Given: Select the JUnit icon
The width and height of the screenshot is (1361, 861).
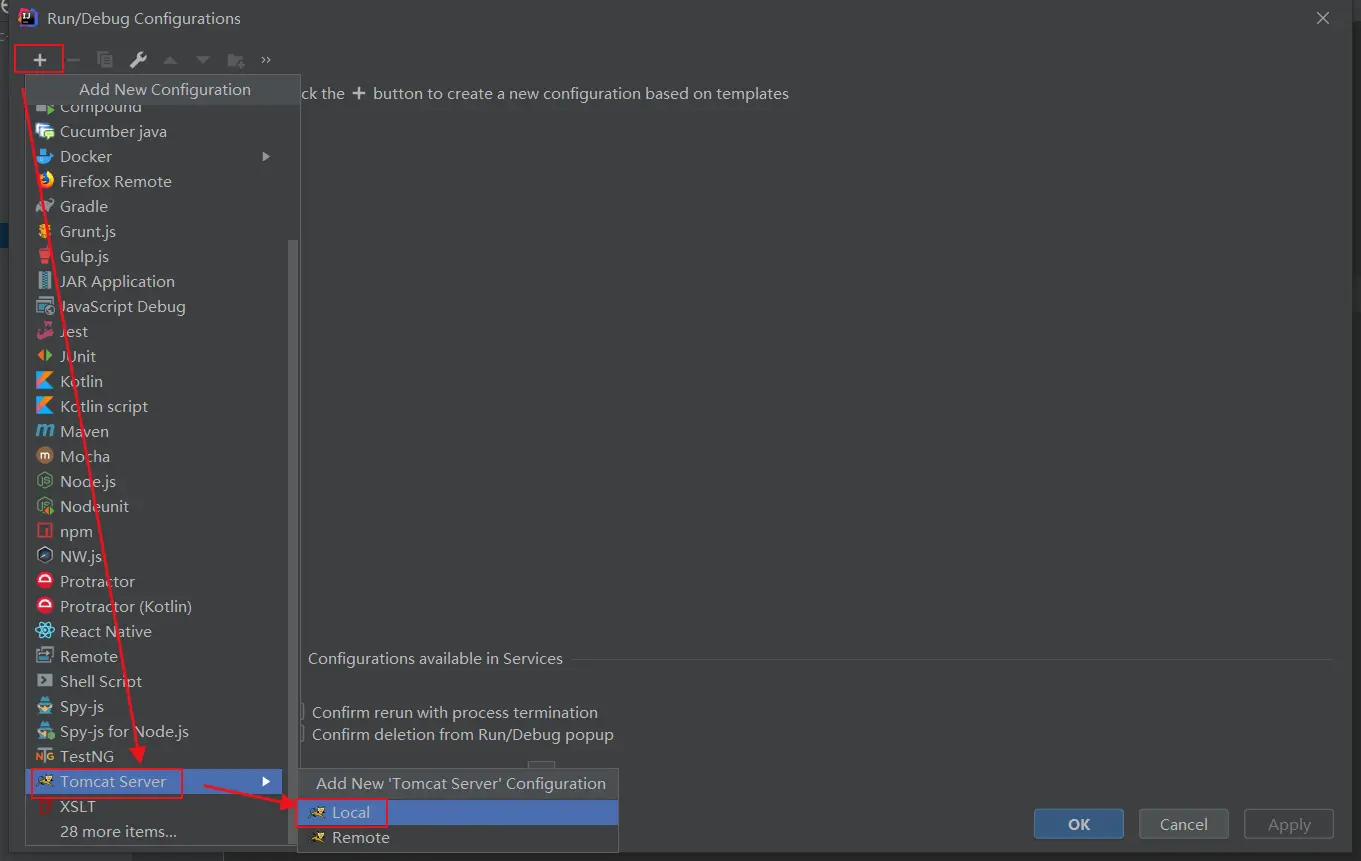Looking at the screenshot, I should (x=45, y=356).
